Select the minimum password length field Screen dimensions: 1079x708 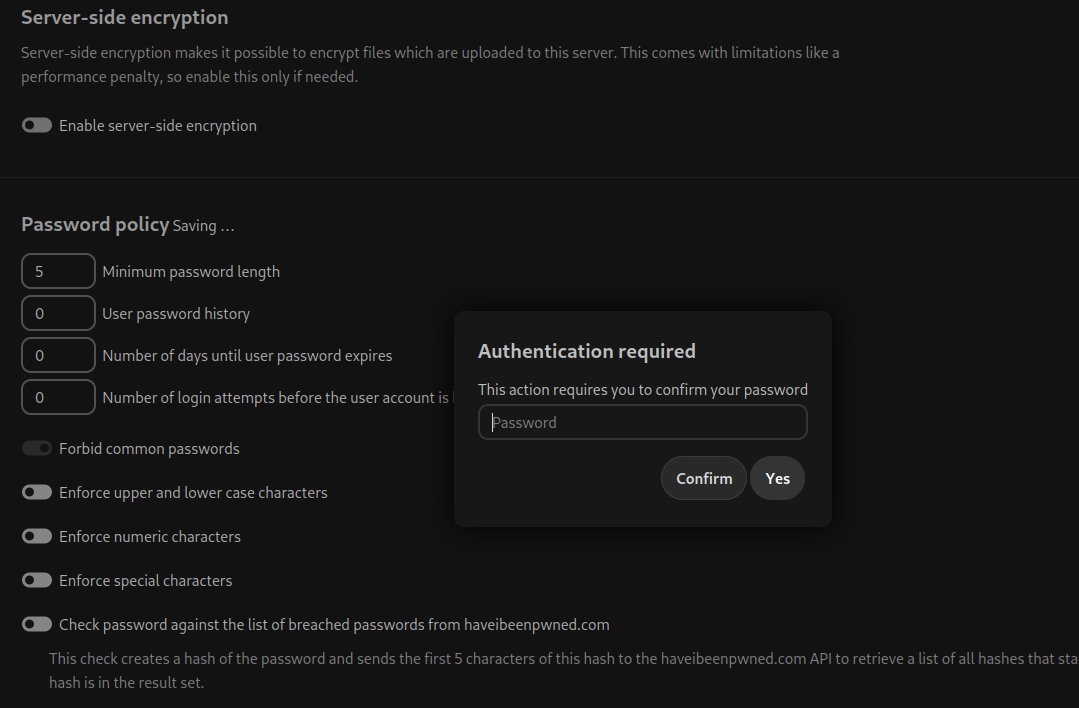(x=57, y=271)
